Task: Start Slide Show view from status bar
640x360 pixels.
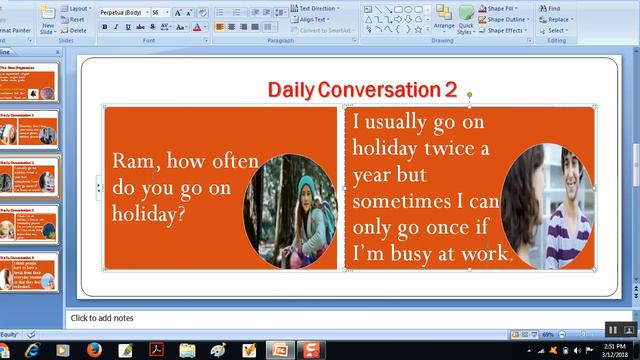Action: [x=534, y=335]
